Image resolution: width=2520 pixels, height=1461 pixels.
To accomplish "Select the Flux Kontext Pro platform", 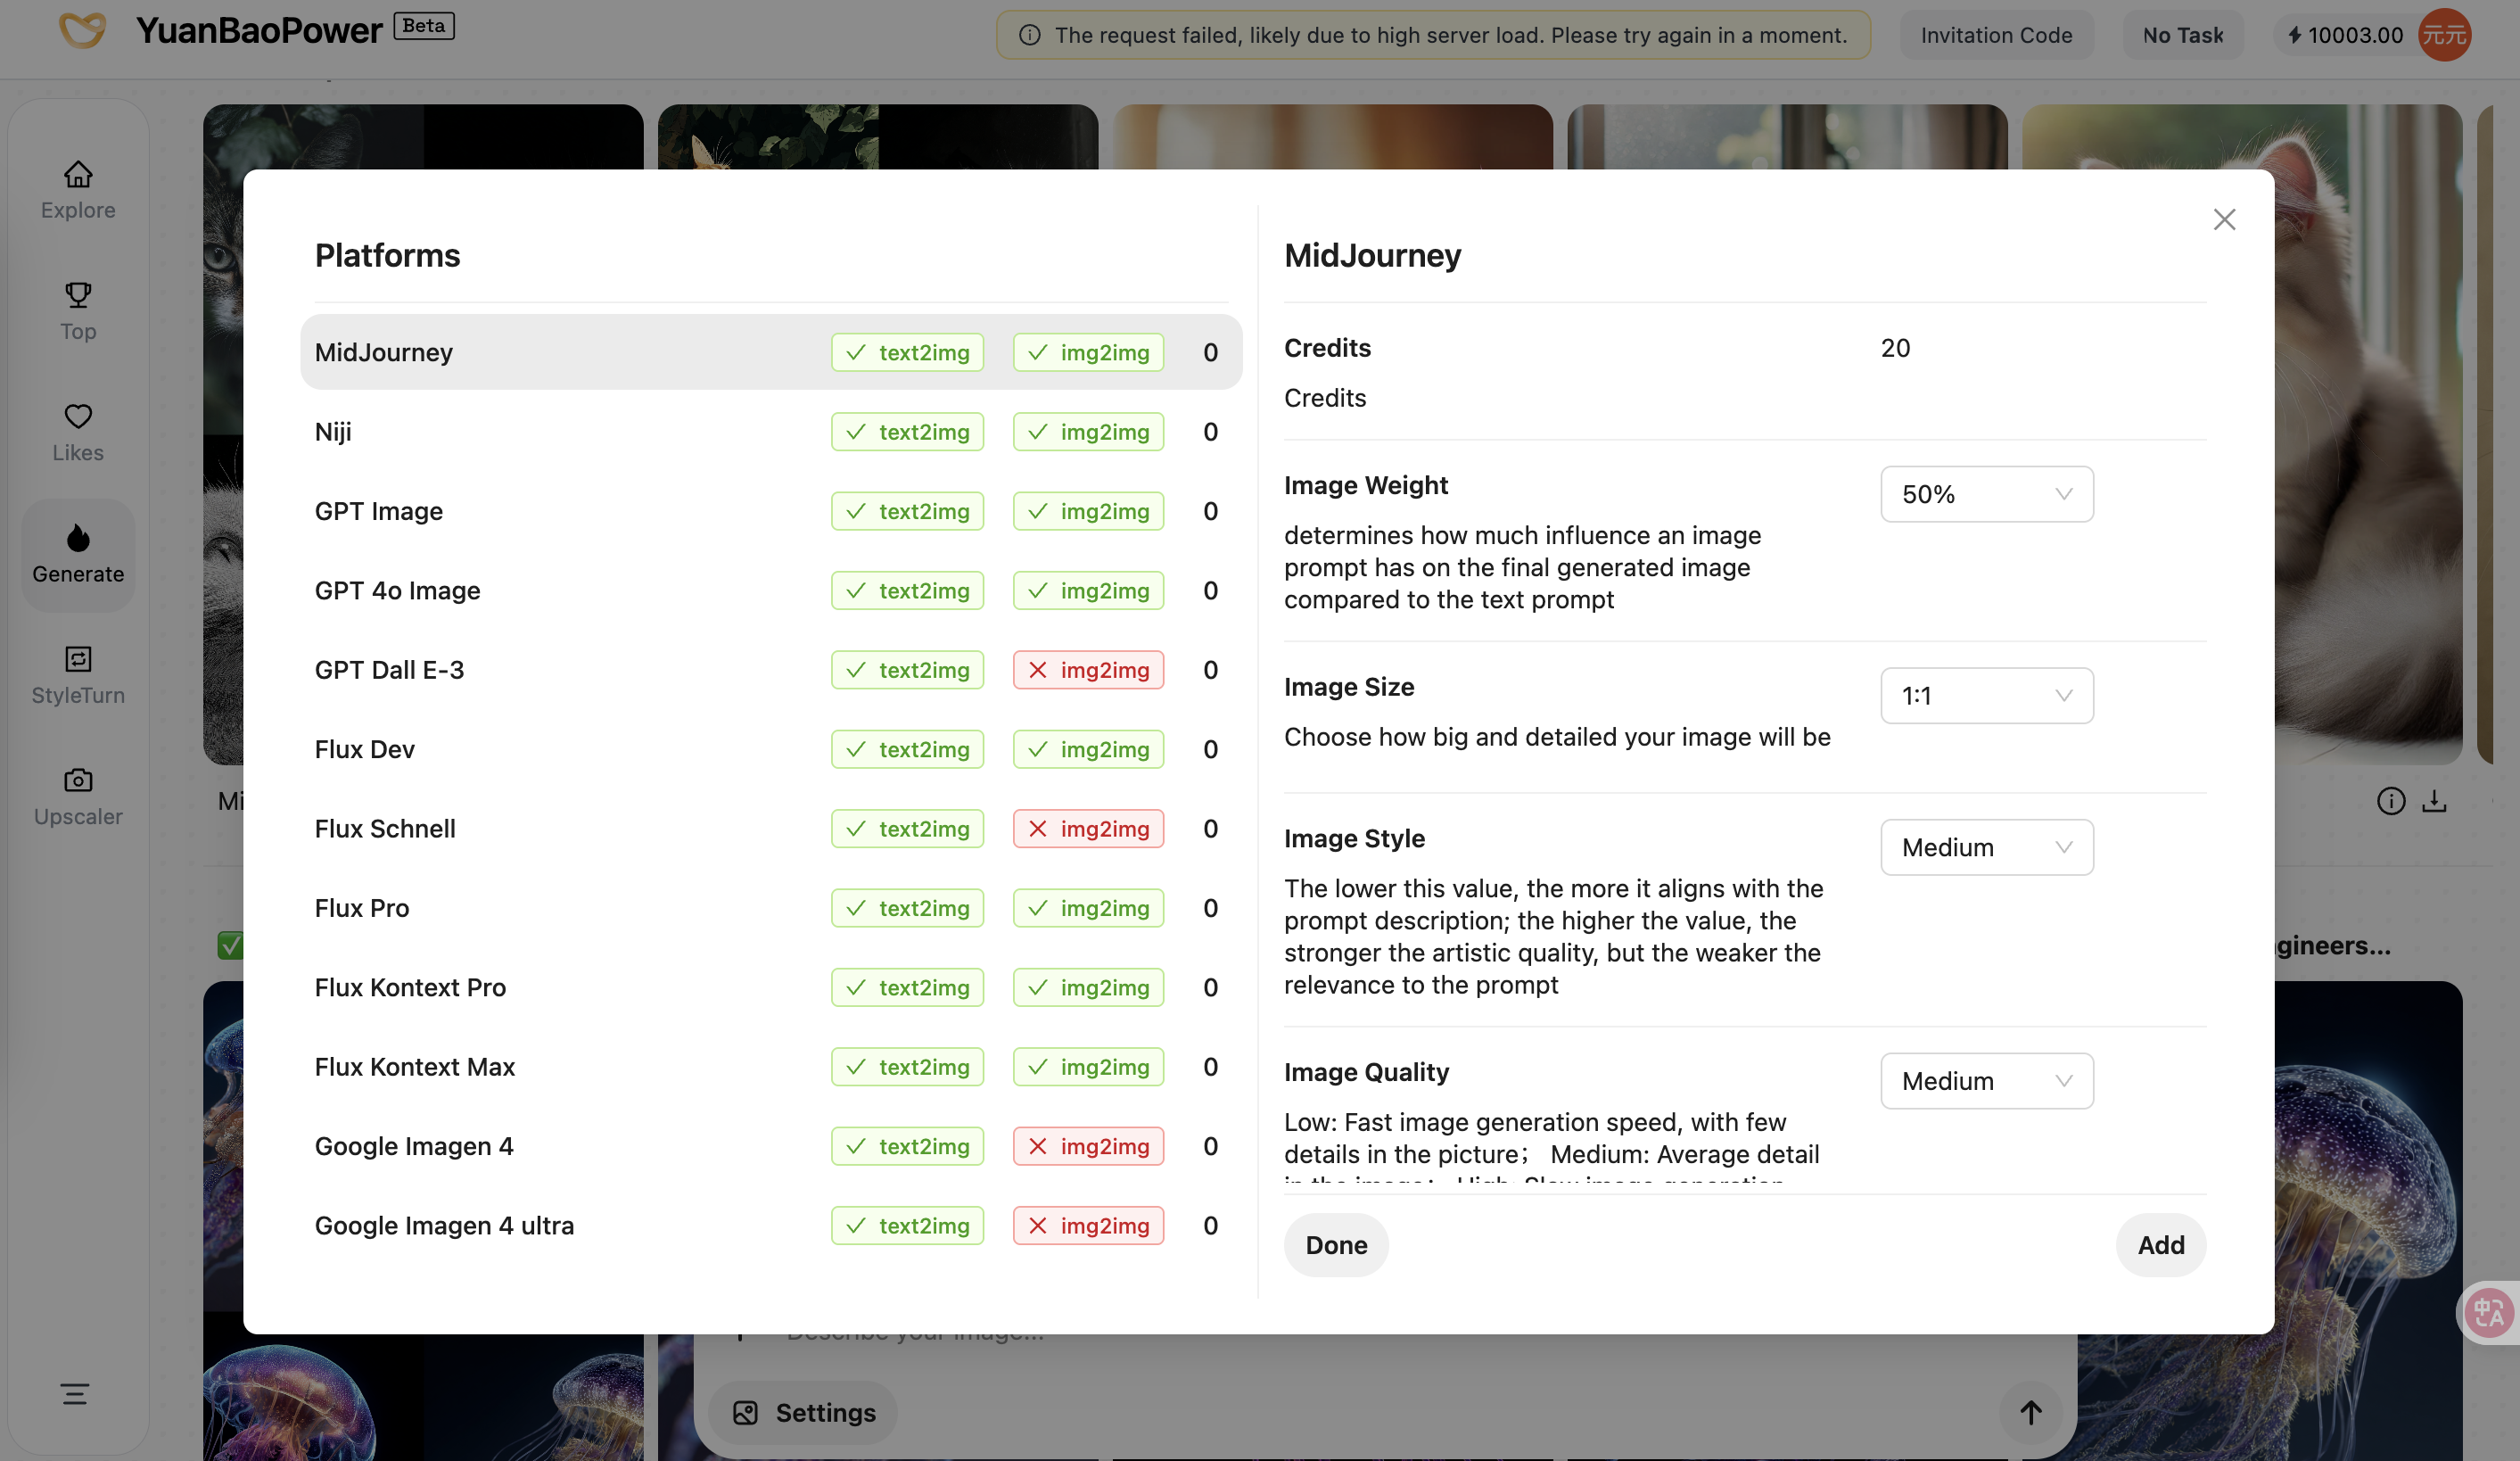I will [x=770, y=988].
